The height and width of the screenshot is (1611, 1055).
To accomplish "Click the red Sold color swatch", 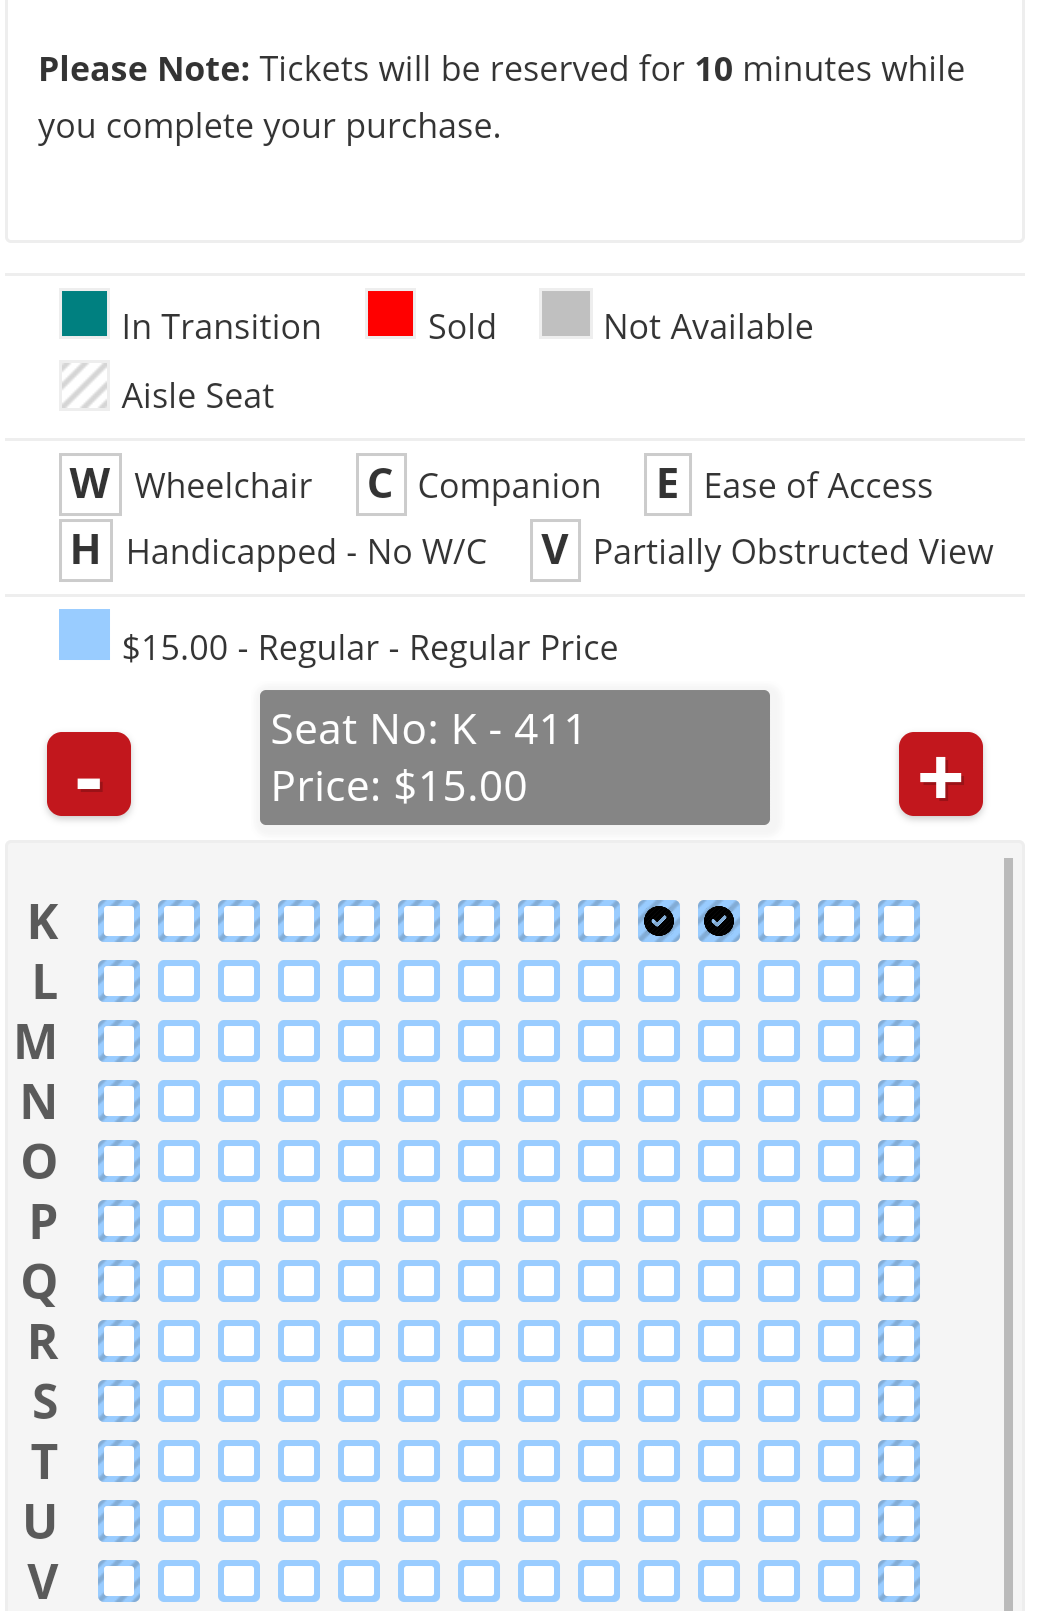I will coord(390,314).
